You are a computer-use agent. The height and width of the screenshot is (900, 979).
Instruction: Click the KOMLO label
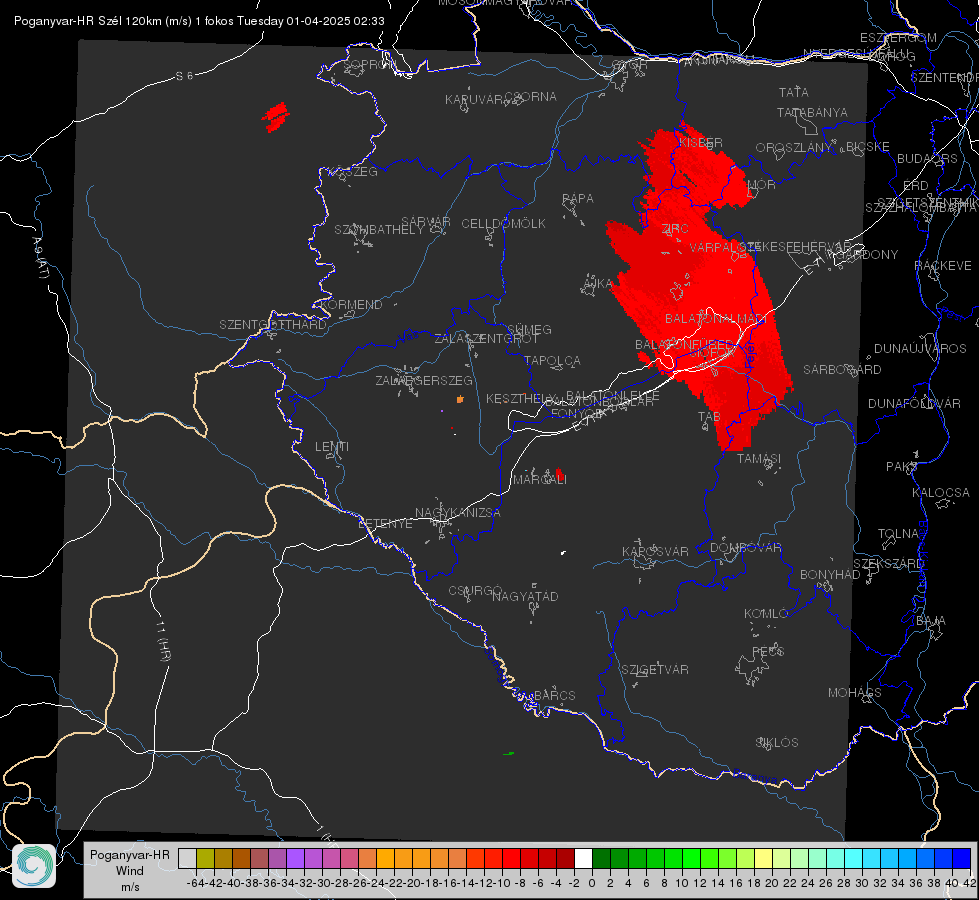[766, 614]
